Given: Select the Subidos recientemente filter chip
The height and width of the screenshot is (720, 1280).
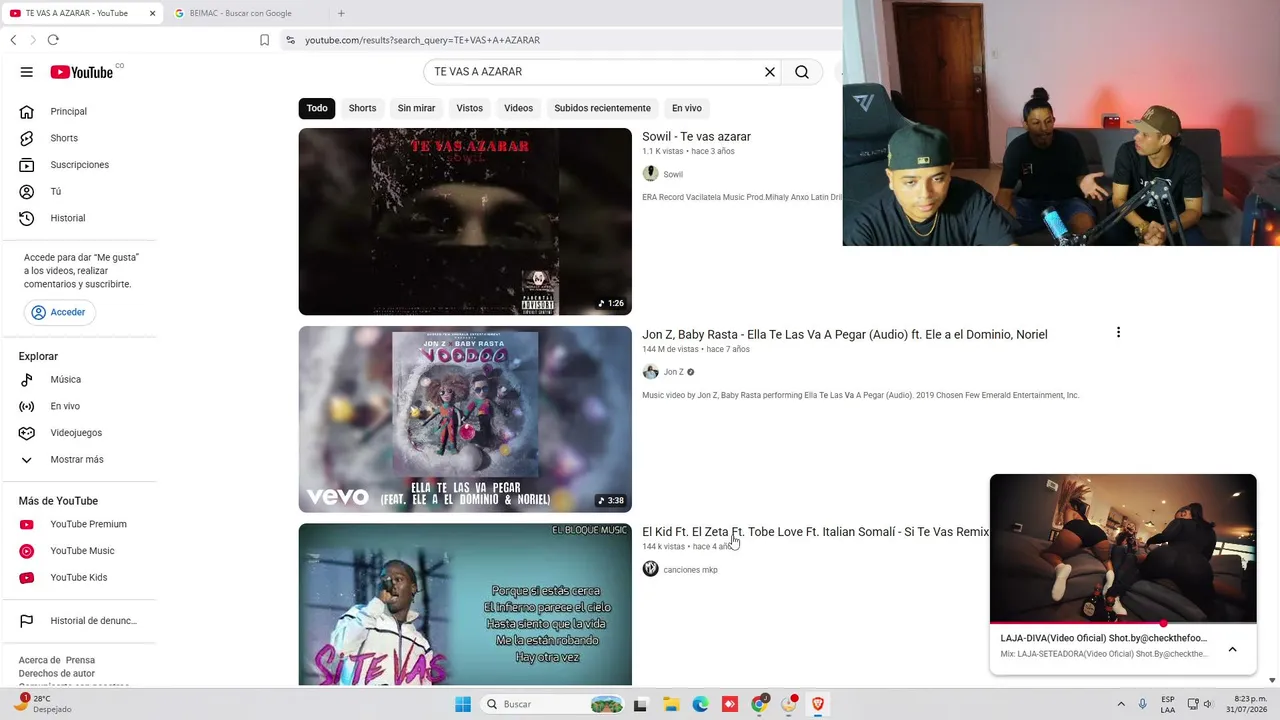Looking at the screenshot, I should tap(602, 108).
